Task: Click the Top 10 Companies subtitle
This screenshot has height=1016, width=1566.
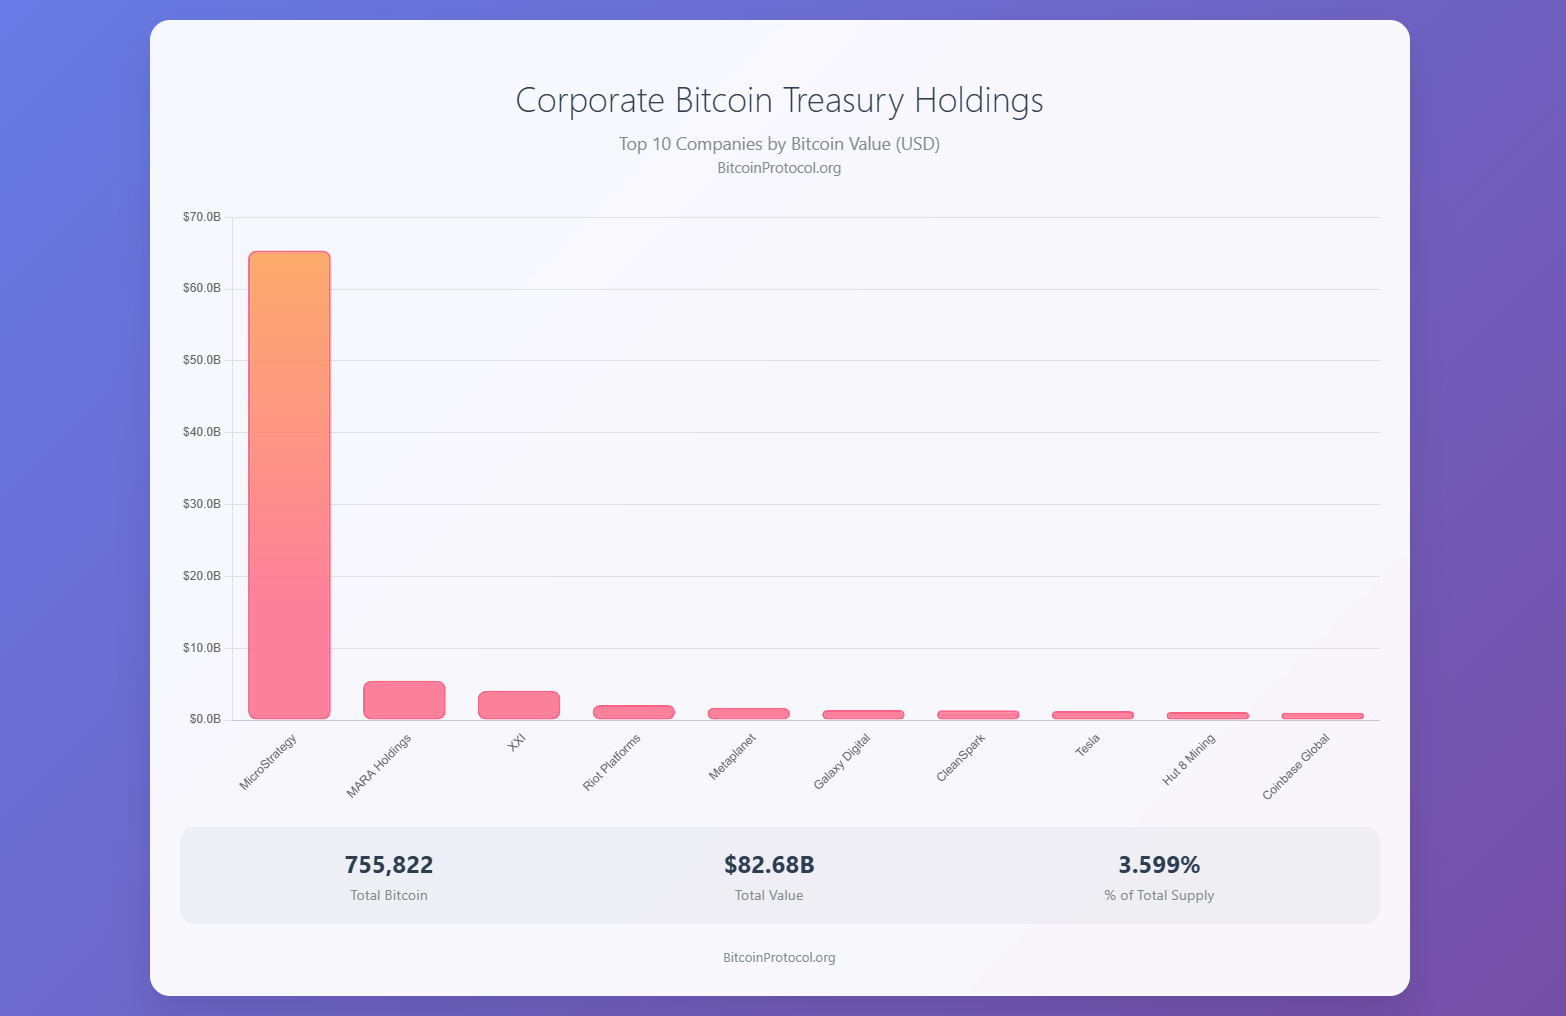Action: click(x=779, y=144)
